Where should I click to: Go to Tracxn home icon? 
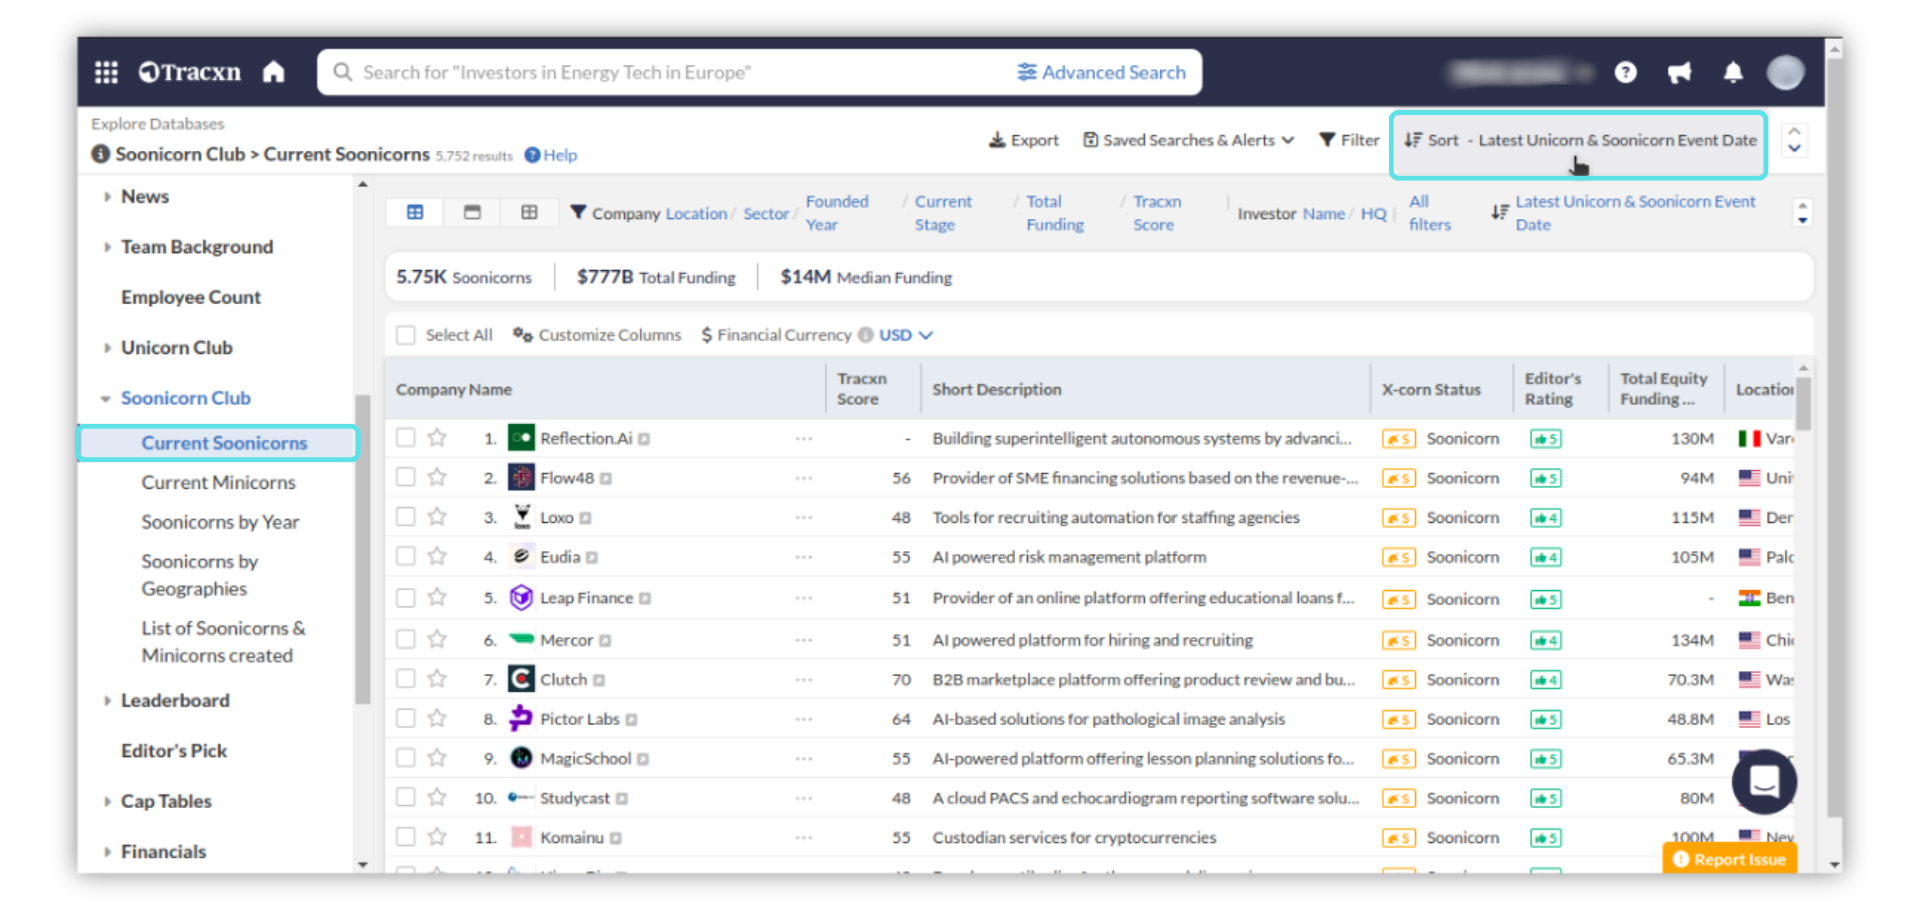coord(273,72)
